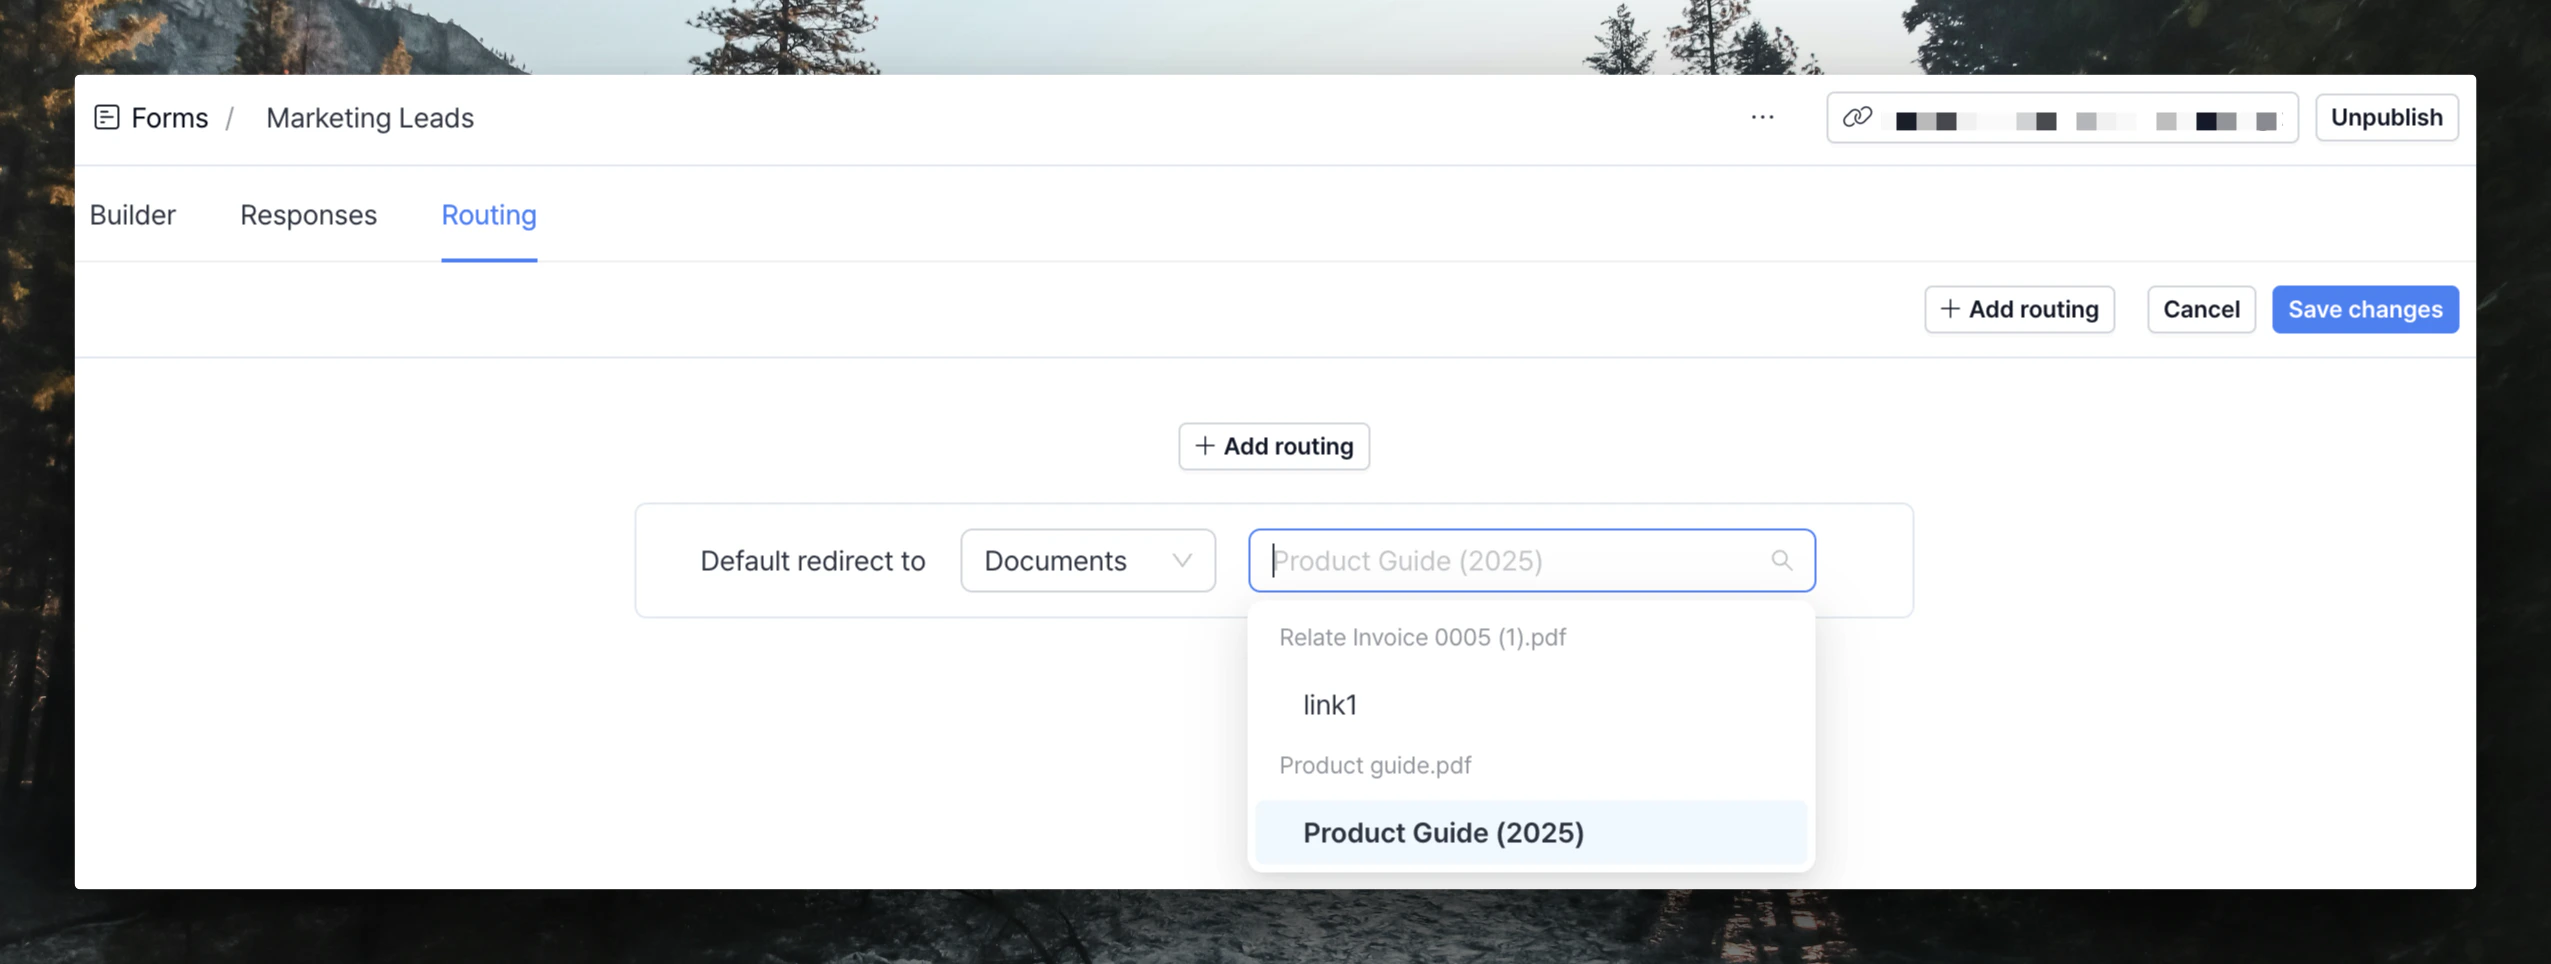Click the Unpublish button
This screenshot has width=2551, height=964.
point(2386,117)
